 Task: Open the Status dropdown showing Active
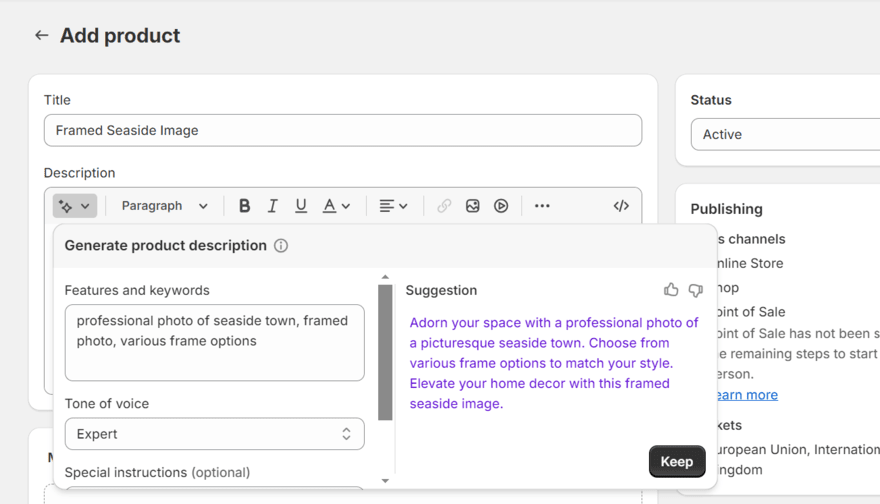point(785,134)
